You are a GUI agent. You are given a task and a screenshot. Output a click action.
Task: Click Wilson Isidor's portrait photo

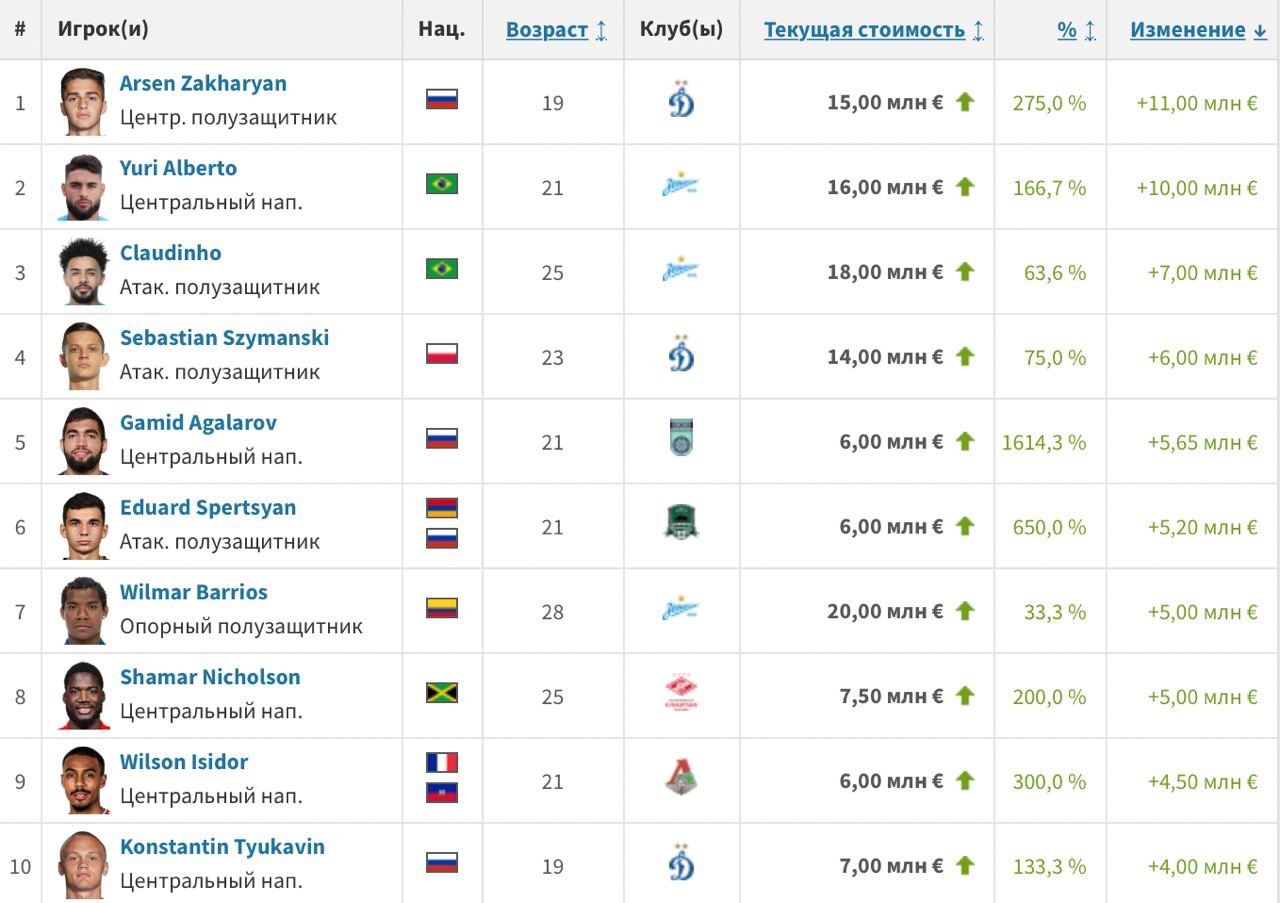83,781
